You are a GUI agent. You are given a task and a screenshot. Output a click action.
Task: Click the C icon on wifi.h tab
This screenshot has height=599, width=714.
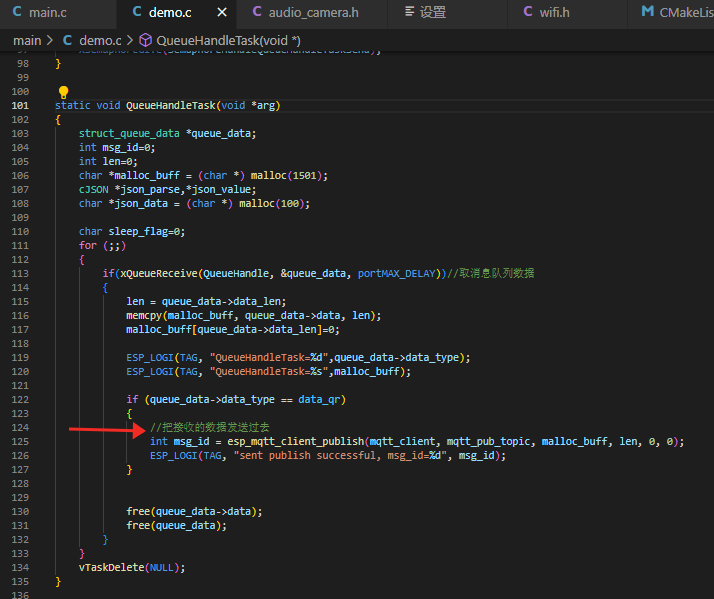[529, 12]
